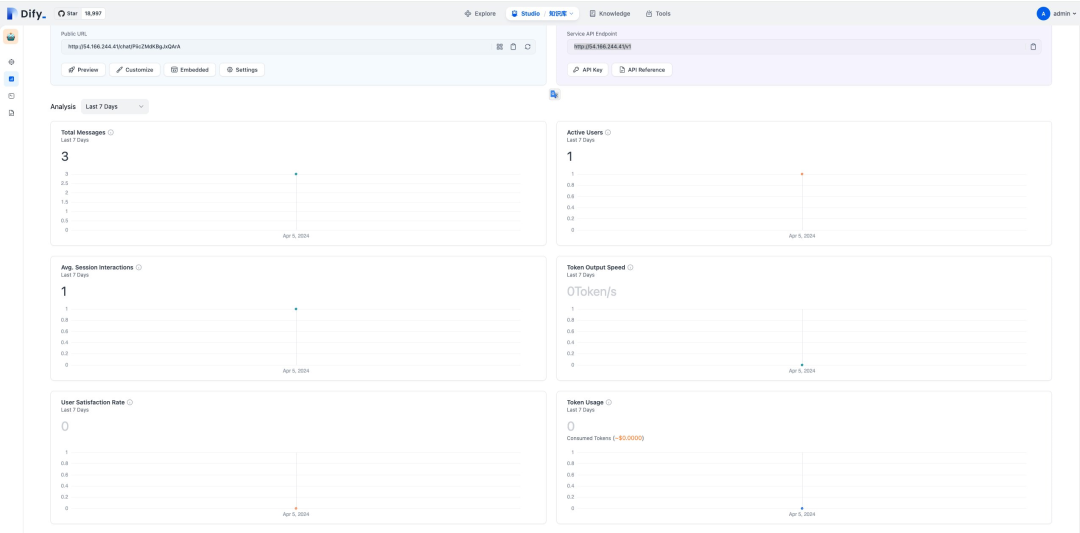The height and width of the screenshot is (533, 1080).
Task: Click the Customize button
Action: pos(135,70)
